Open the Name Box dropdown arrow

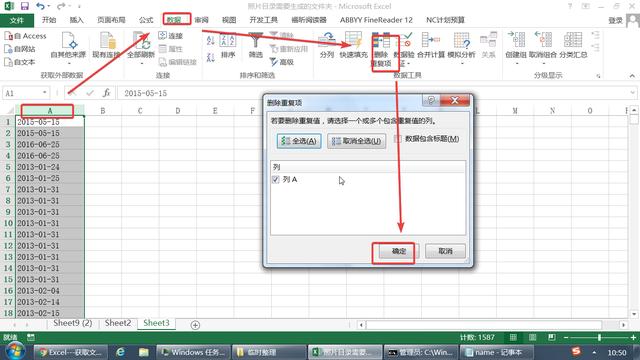coord(44,93)
